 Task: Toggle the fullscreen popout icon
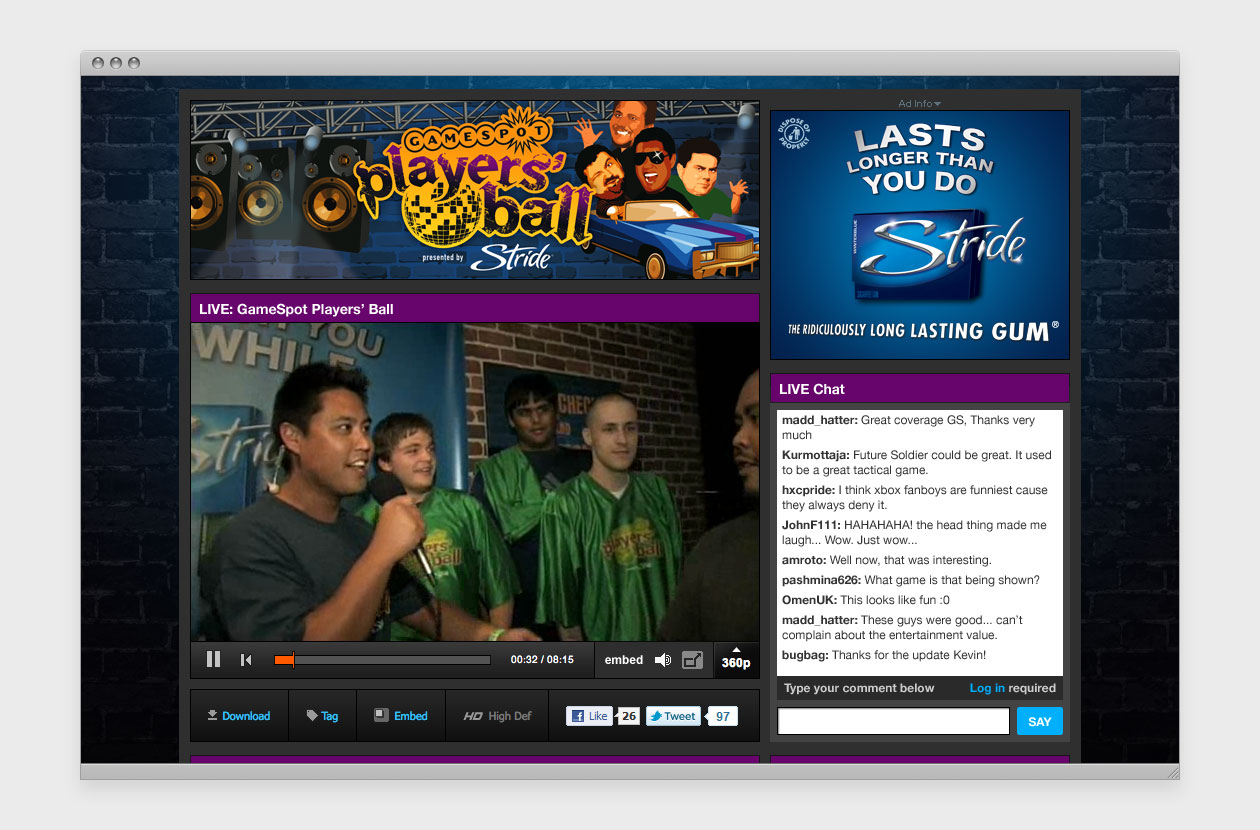click(x=693, y=660)
